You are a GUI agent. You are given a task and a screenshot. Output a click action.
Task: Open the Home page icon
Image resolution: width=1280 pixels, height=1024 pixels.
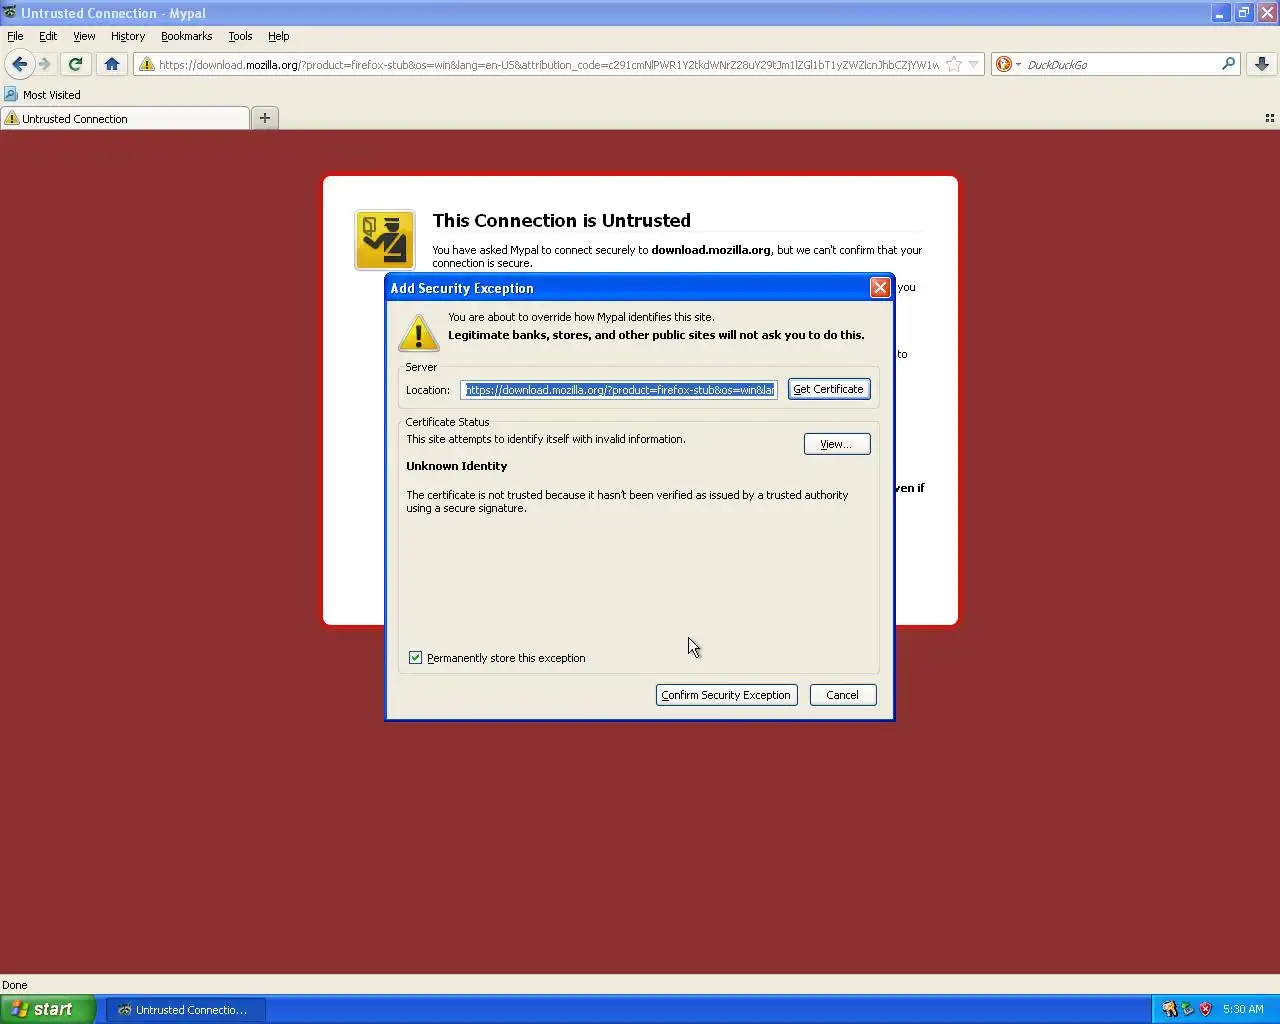pyautogui.click(x=112, y=64)
